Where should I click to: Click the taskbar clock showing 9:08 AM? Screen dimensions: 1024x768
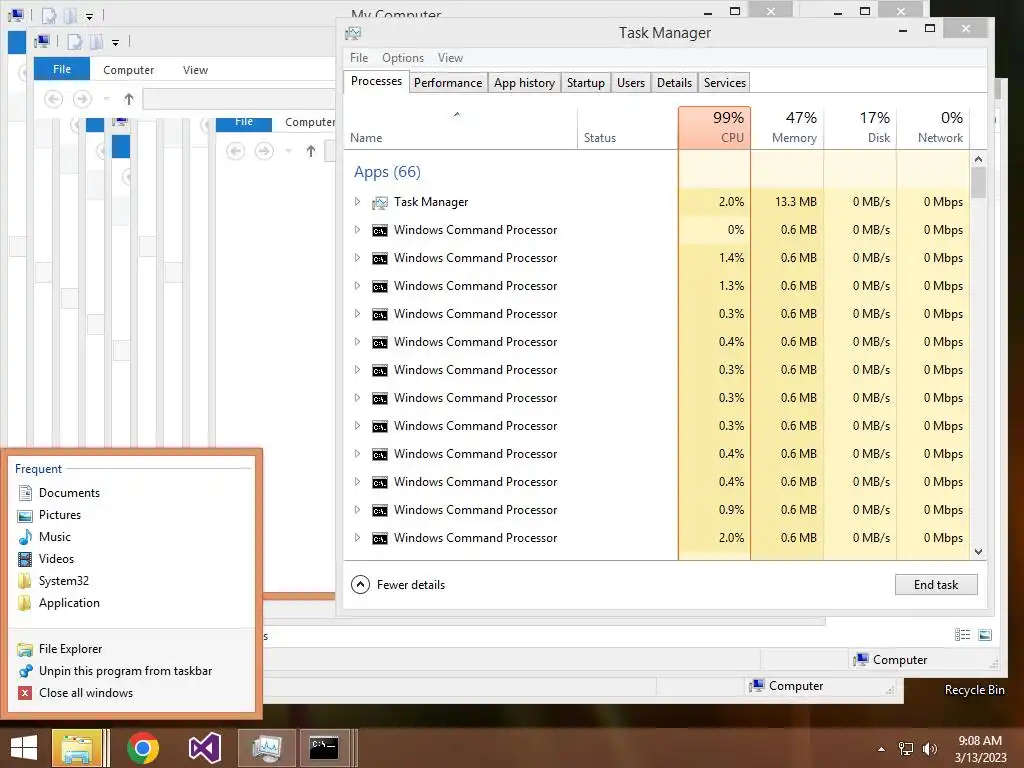click(x=980, y=749)
